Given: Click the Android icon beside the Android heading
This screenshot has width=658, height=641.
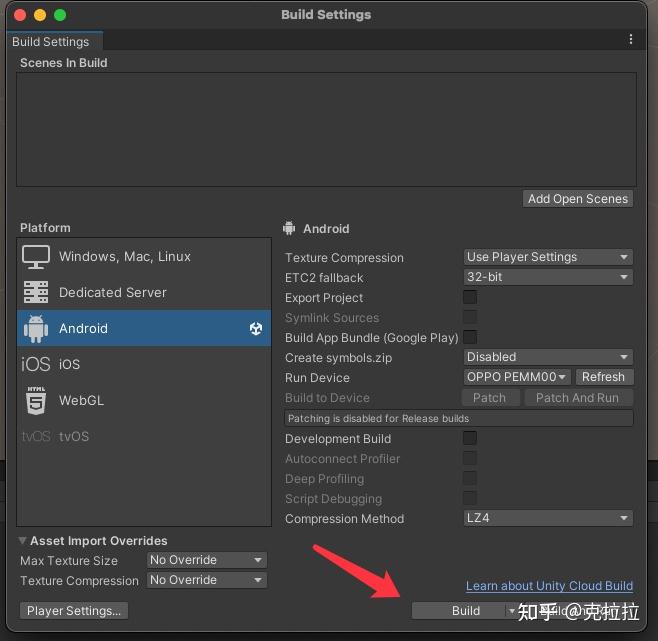Looking at the screenshot, I should pyautogui.click(x=289, y=228).
